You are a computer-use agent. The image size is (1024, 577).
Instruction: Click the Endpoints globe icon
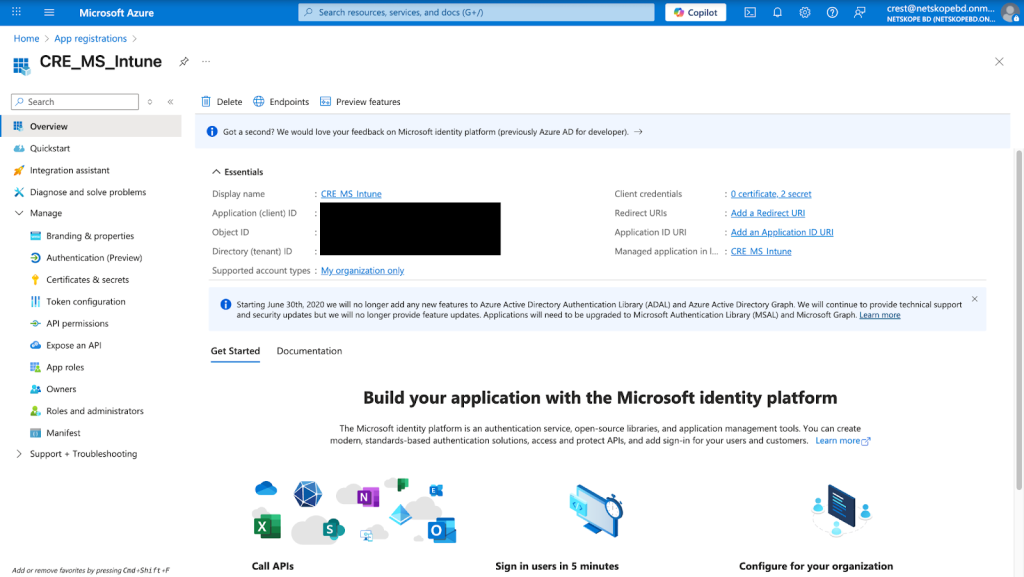coord(259,101)
